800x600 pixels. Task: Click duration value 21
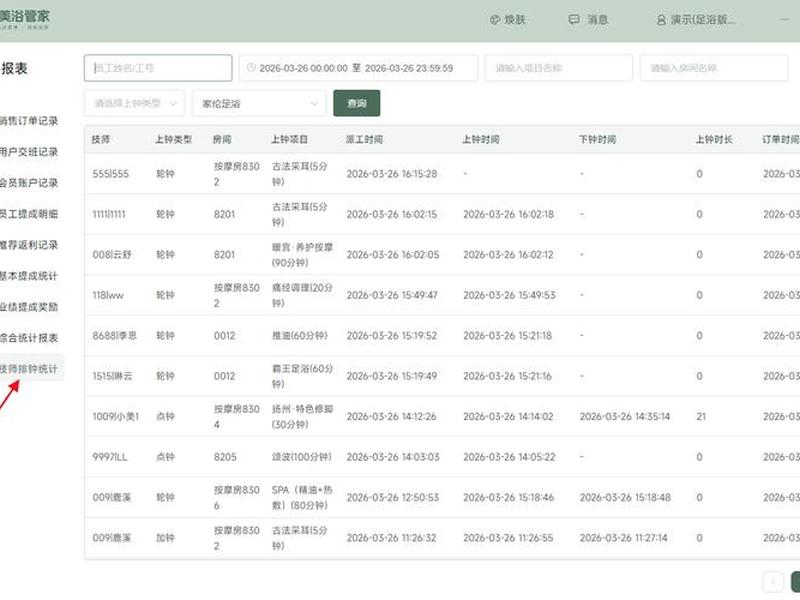pos(701,416)
